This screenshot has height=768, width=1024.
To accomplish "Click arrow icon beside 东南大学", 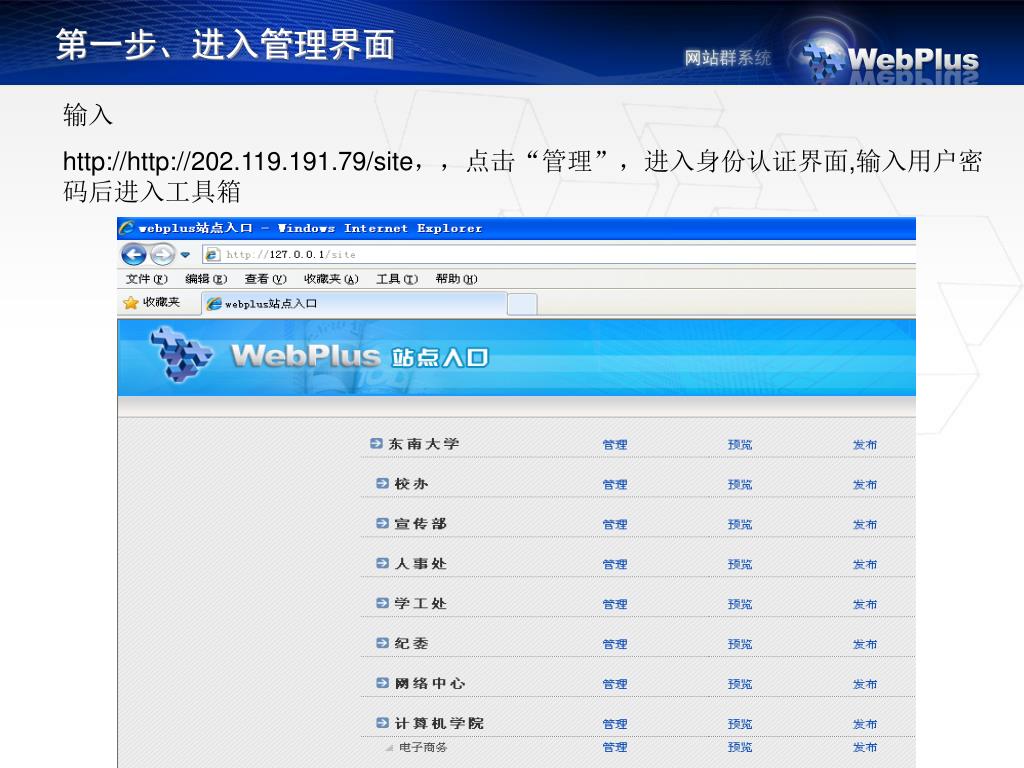I will click(376, 443).
